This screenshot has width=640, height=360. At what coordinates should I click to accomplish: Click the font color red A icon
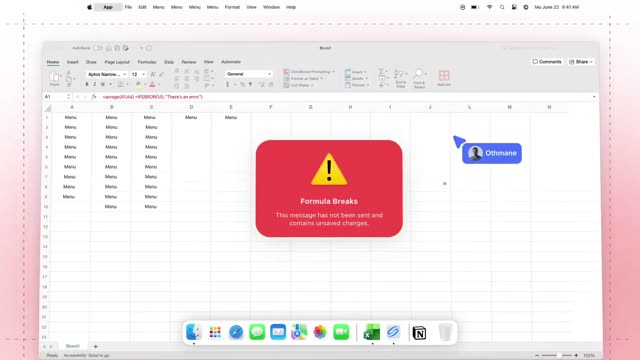click(152, 84)
